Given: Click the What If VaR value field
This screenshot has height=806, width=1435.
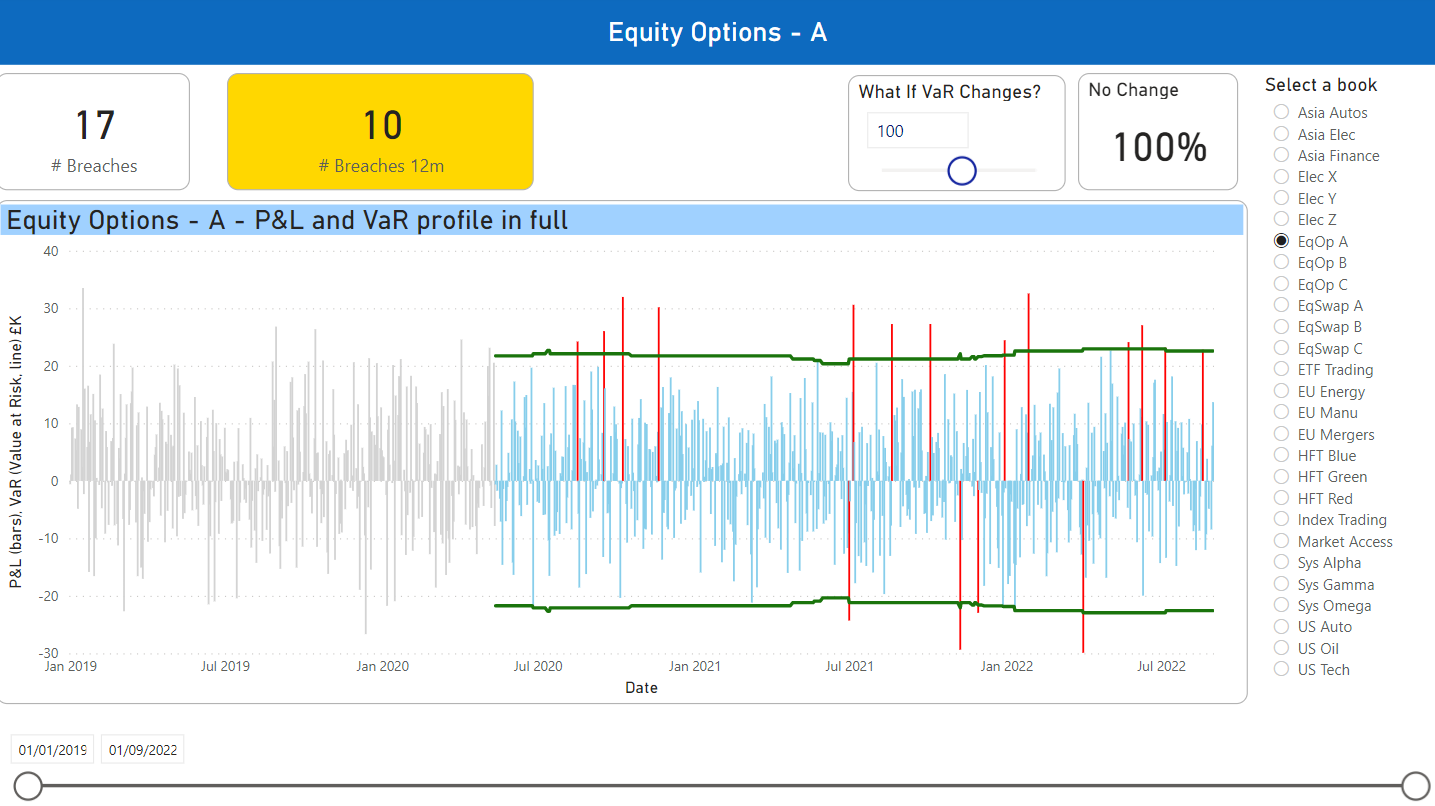Looking at the screenshot, I should point(917,131).
